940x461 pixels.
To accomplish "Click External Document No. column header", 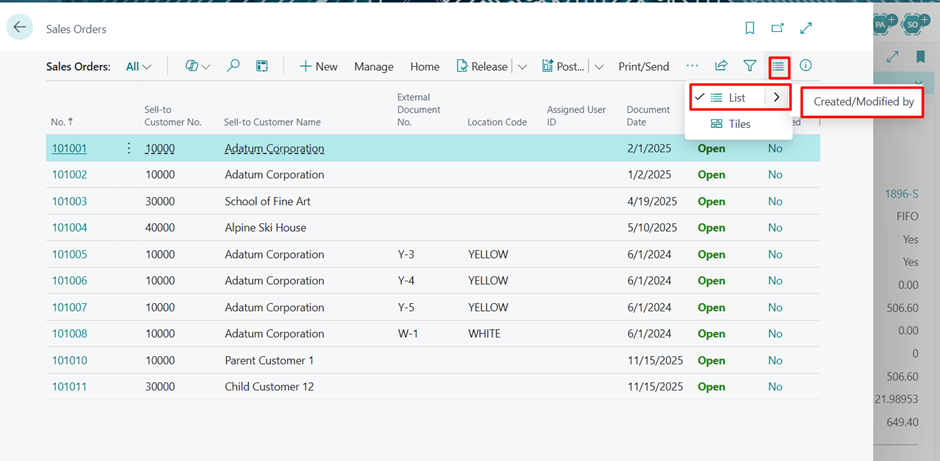I will click(x=418, y=110).
